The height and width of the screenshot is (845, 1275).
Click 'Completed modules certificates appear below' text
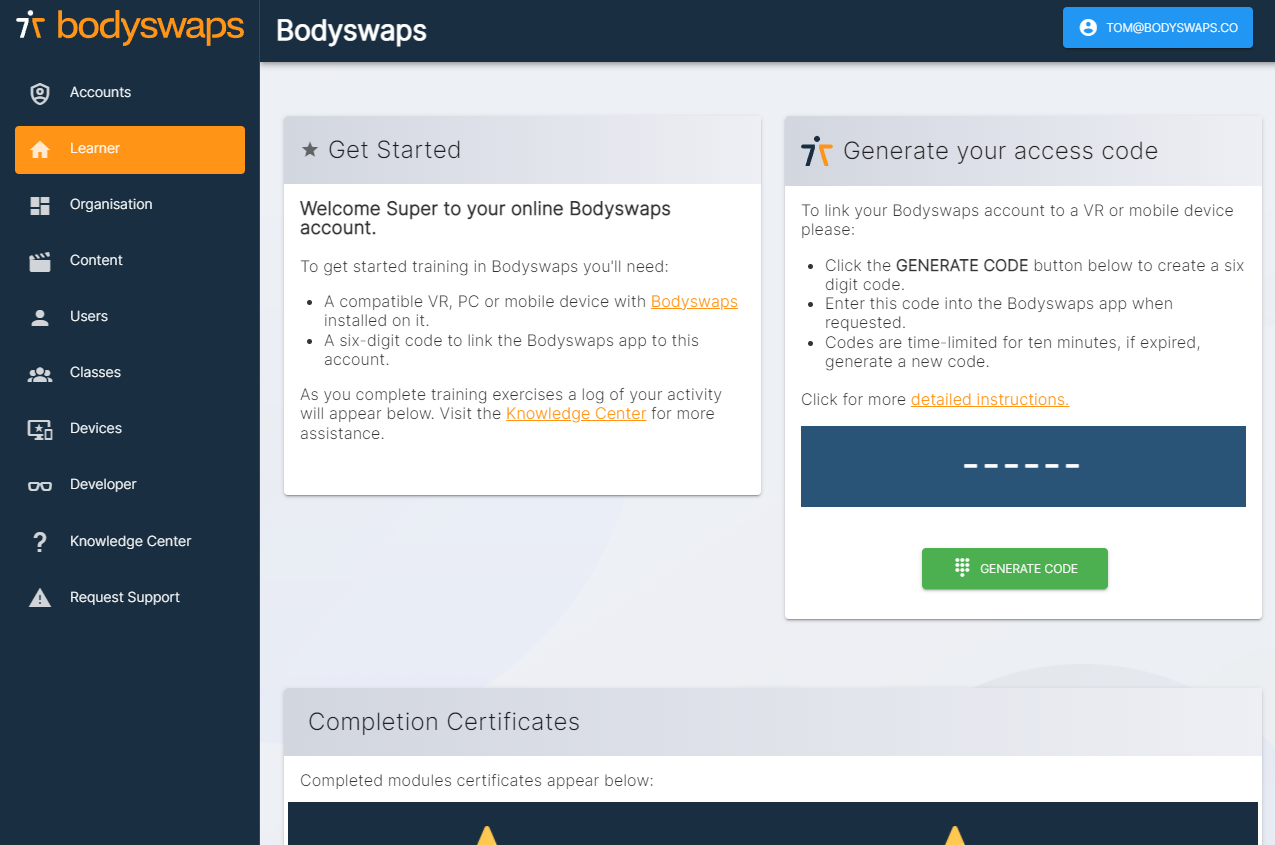coord(477,780)
